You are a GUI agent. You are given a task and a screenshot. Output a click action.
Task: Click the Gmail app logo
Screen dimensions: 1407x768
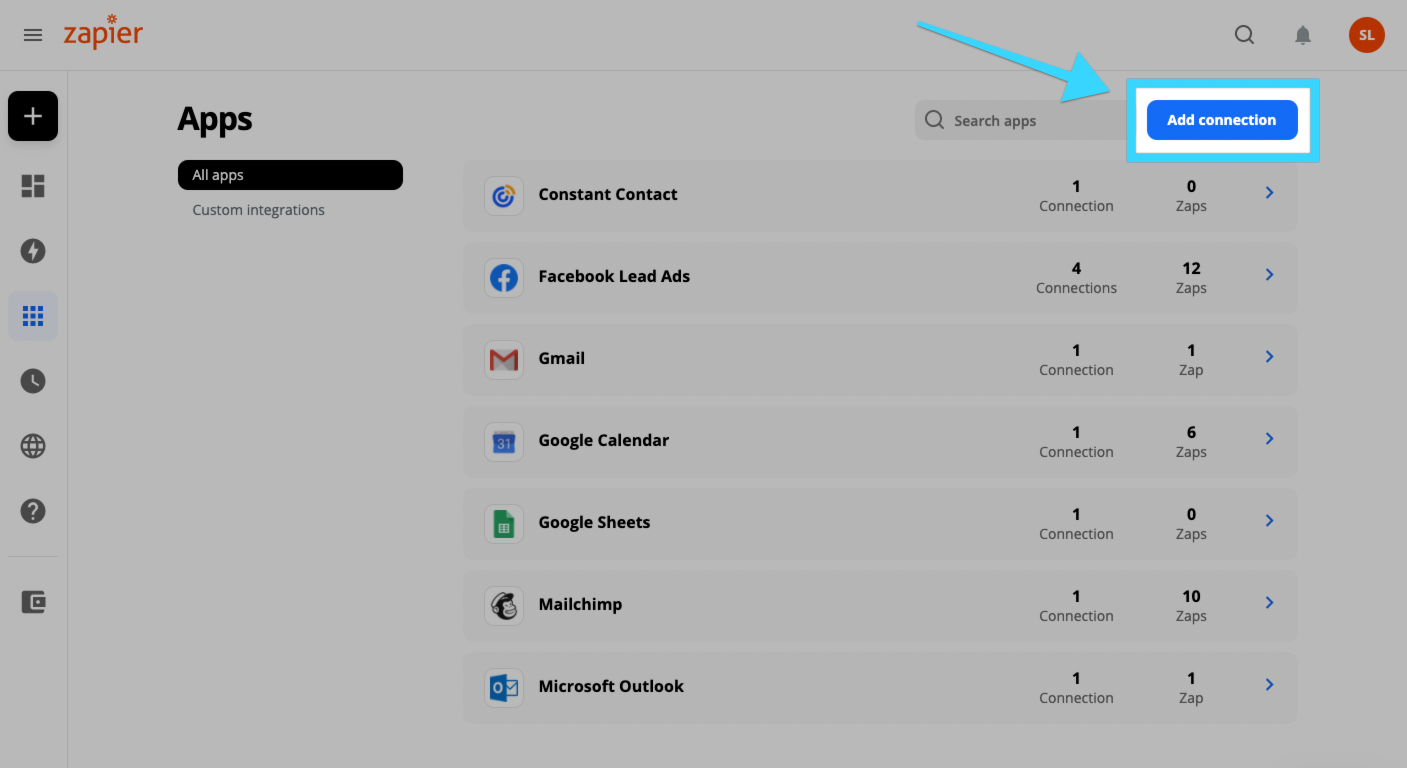coord(504,359)
